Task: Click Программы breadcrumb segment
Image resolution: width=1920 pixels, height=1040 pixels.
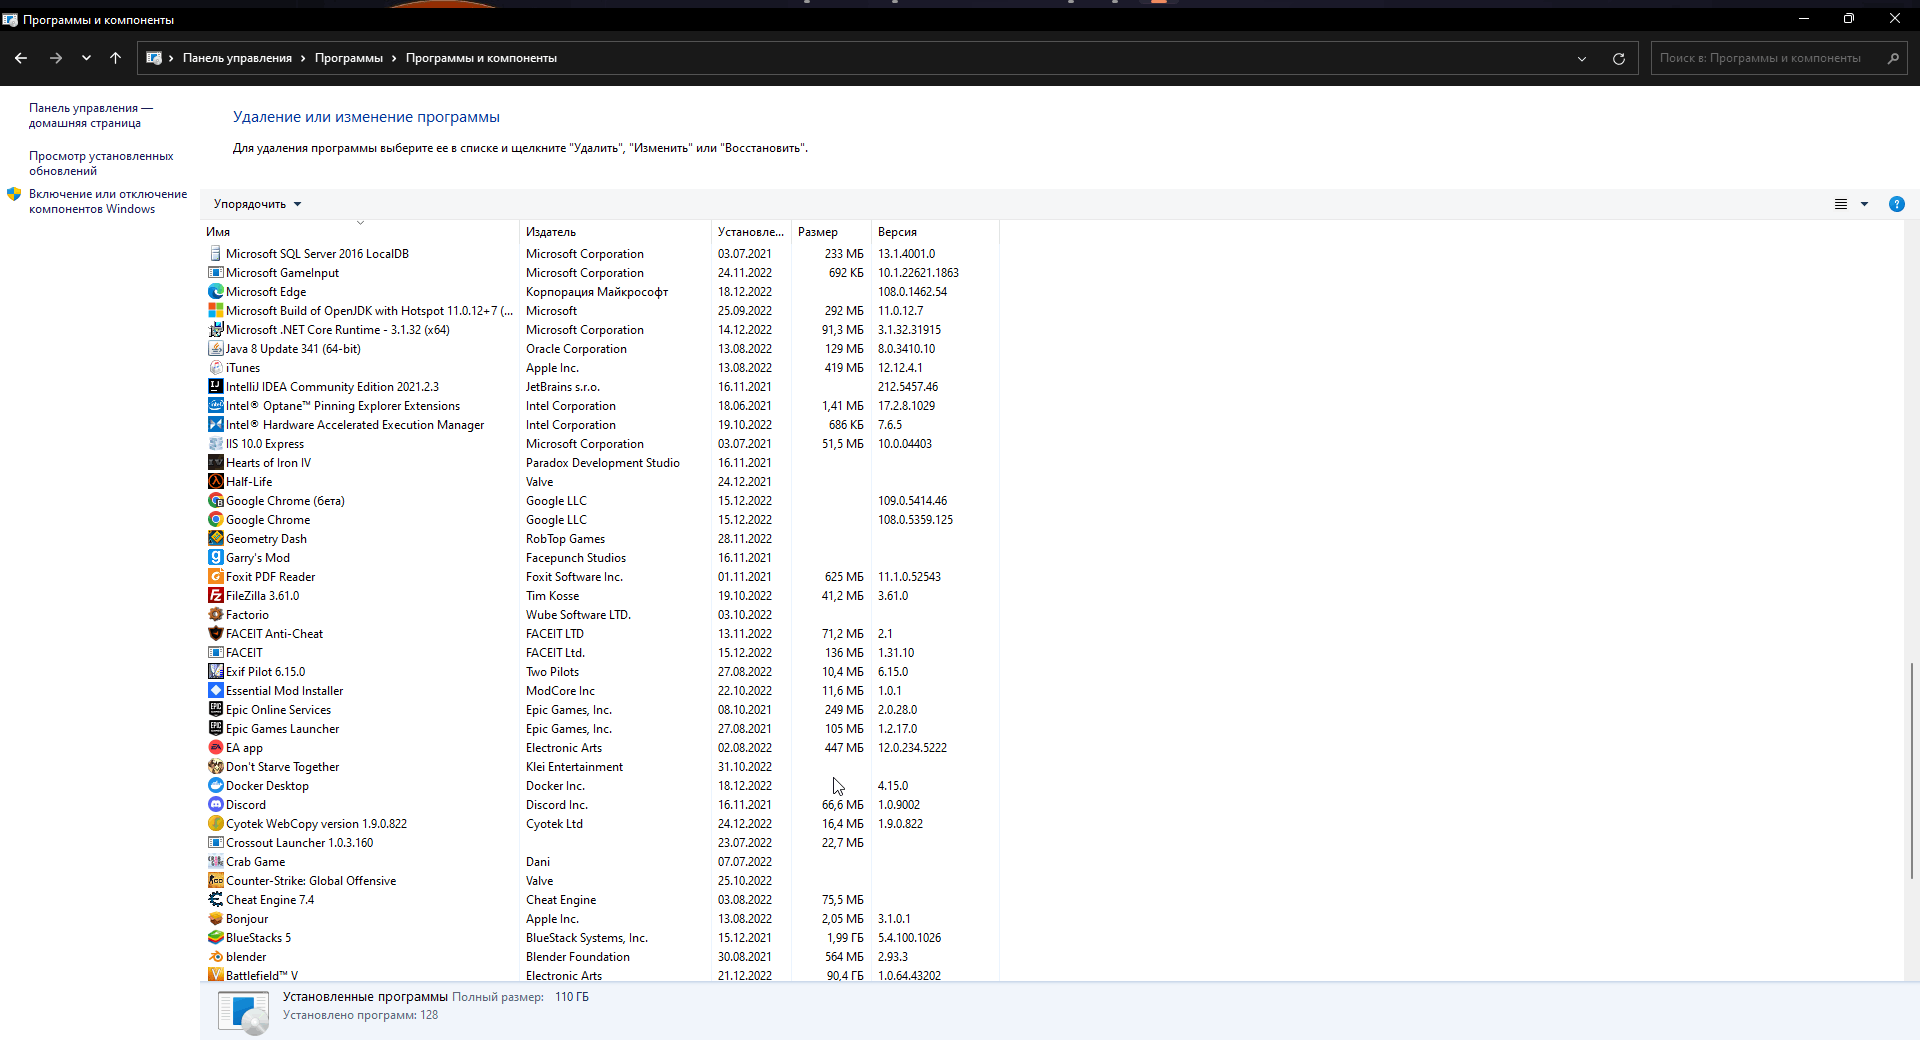Action: (349, 58)
